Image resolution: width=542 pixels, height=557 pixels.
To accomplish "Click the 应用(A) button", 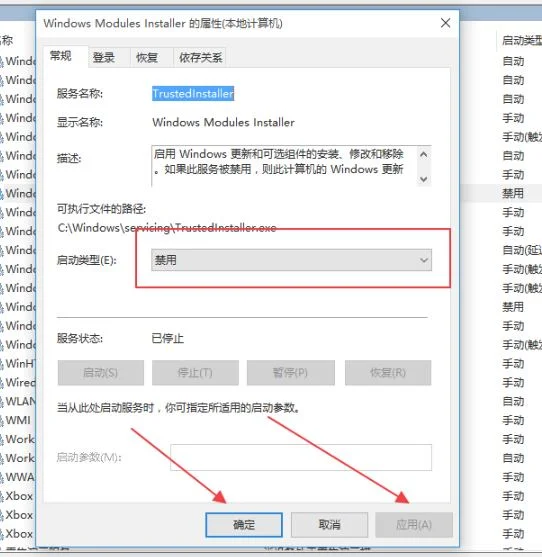I will 414,525.
